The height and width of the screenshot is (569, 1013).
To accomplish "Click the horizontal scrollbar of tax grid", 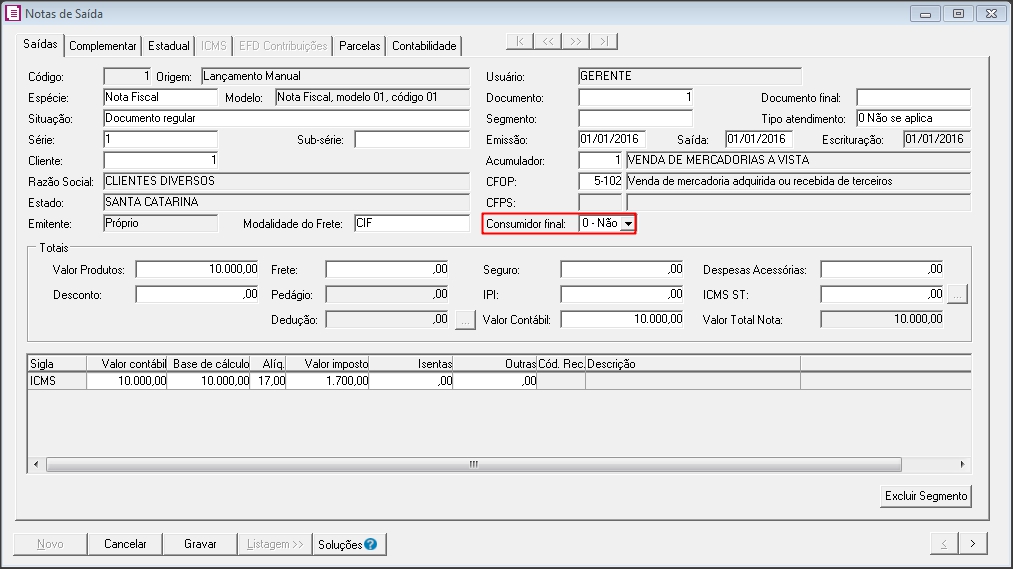I will [475, 465].
